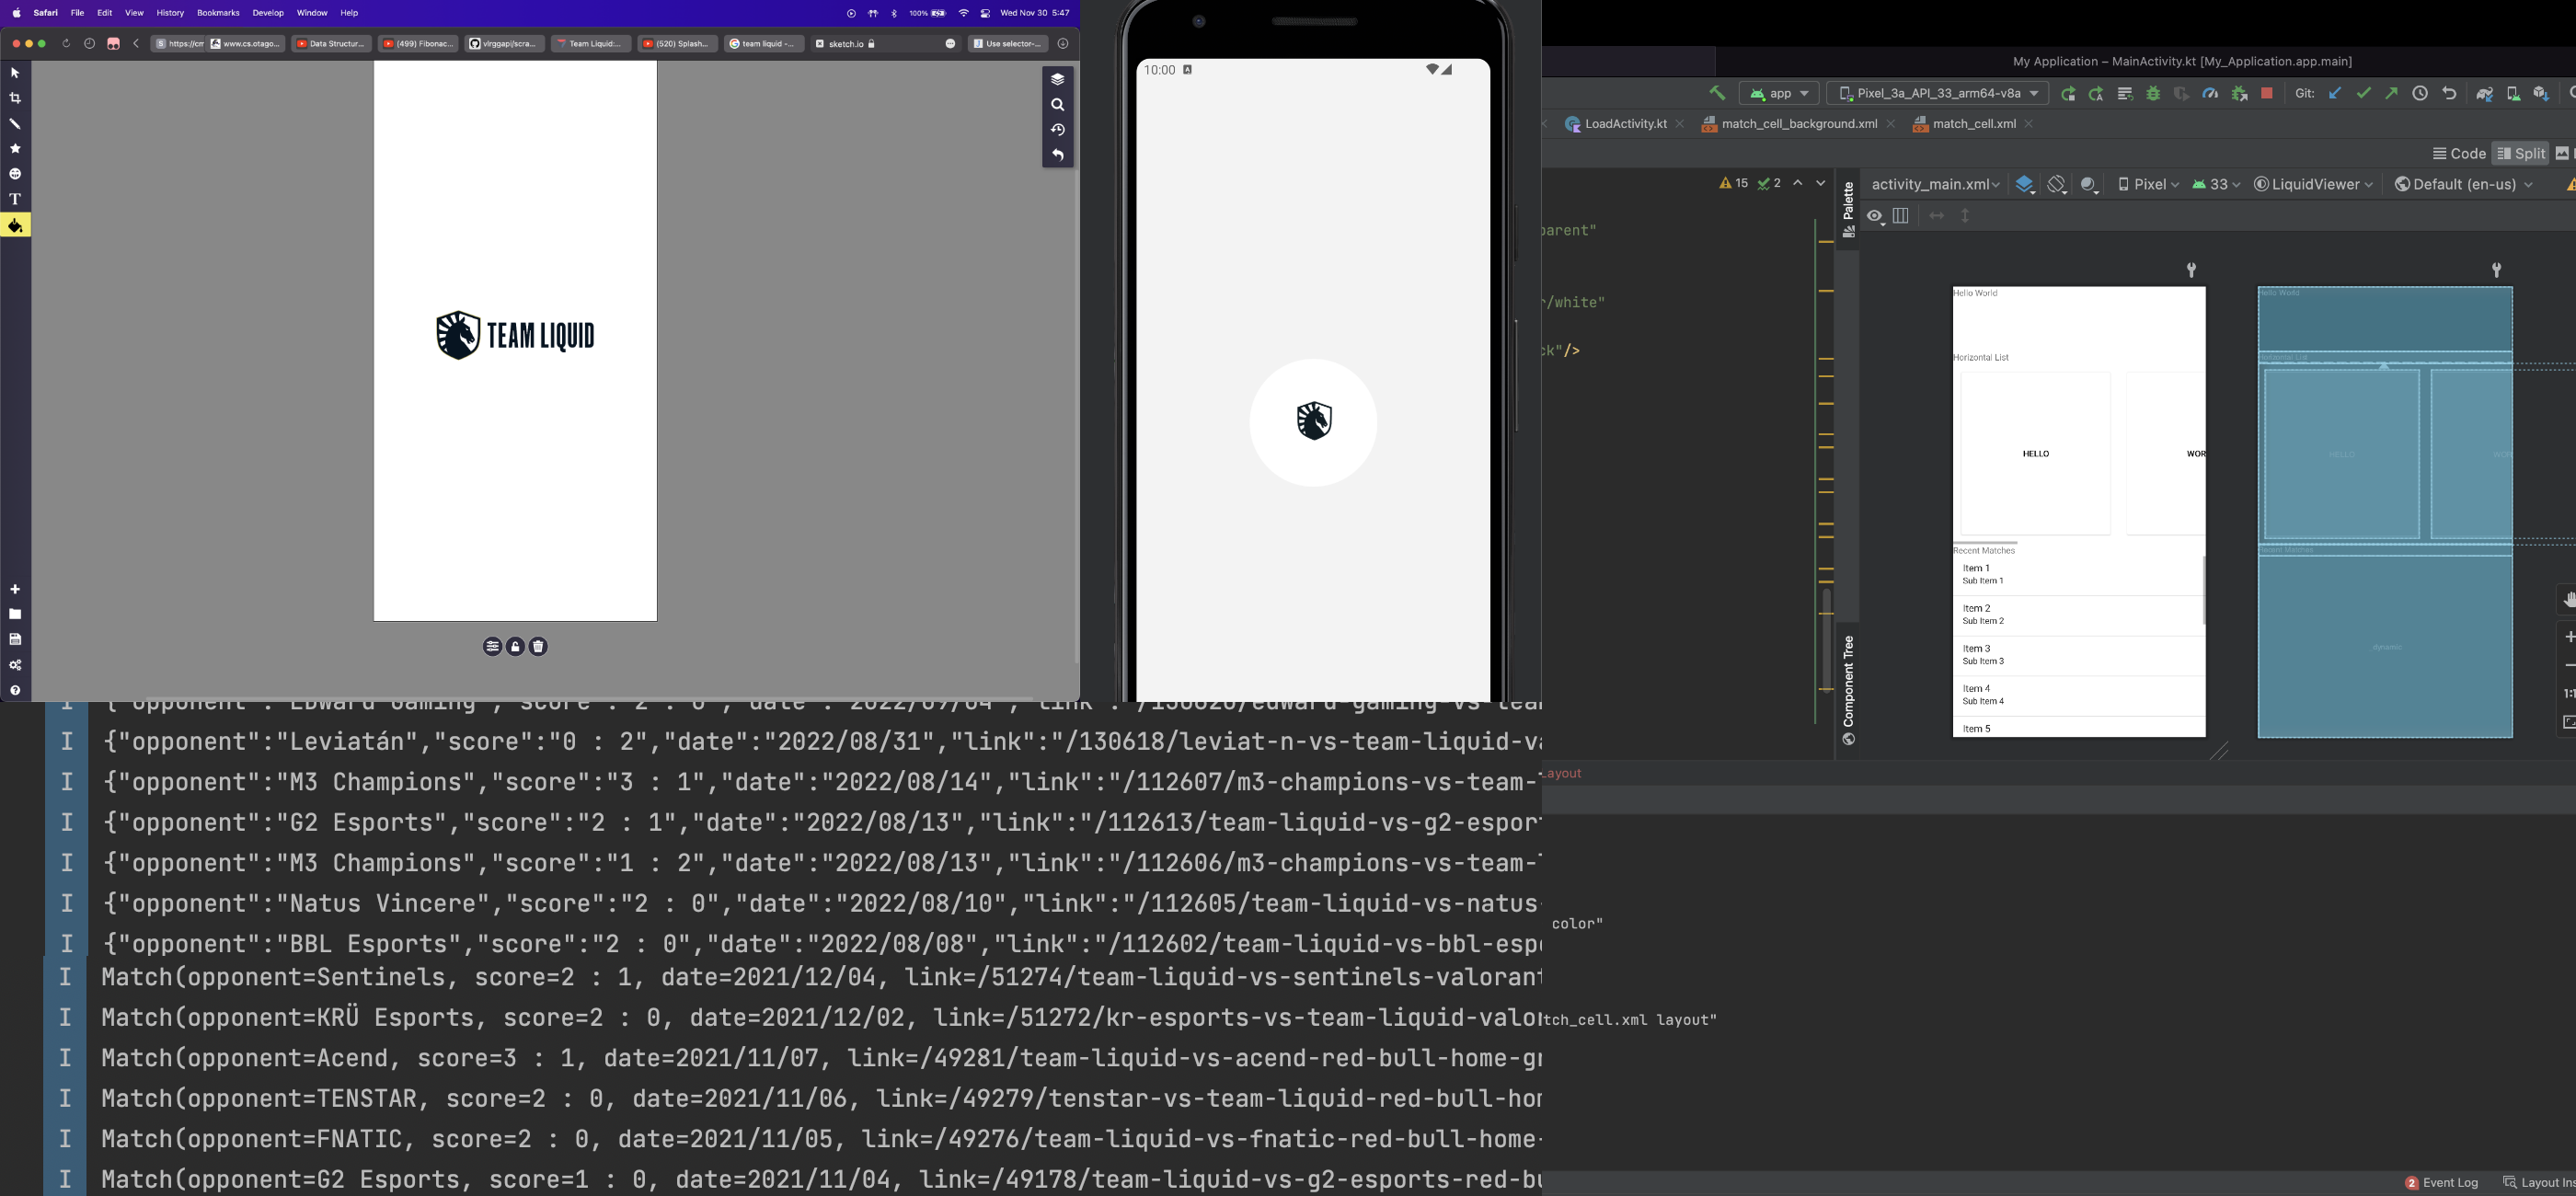Choose the text tool in sketch.io
Viewport: 2576px width, 1196px height.
tap(15, 199)
